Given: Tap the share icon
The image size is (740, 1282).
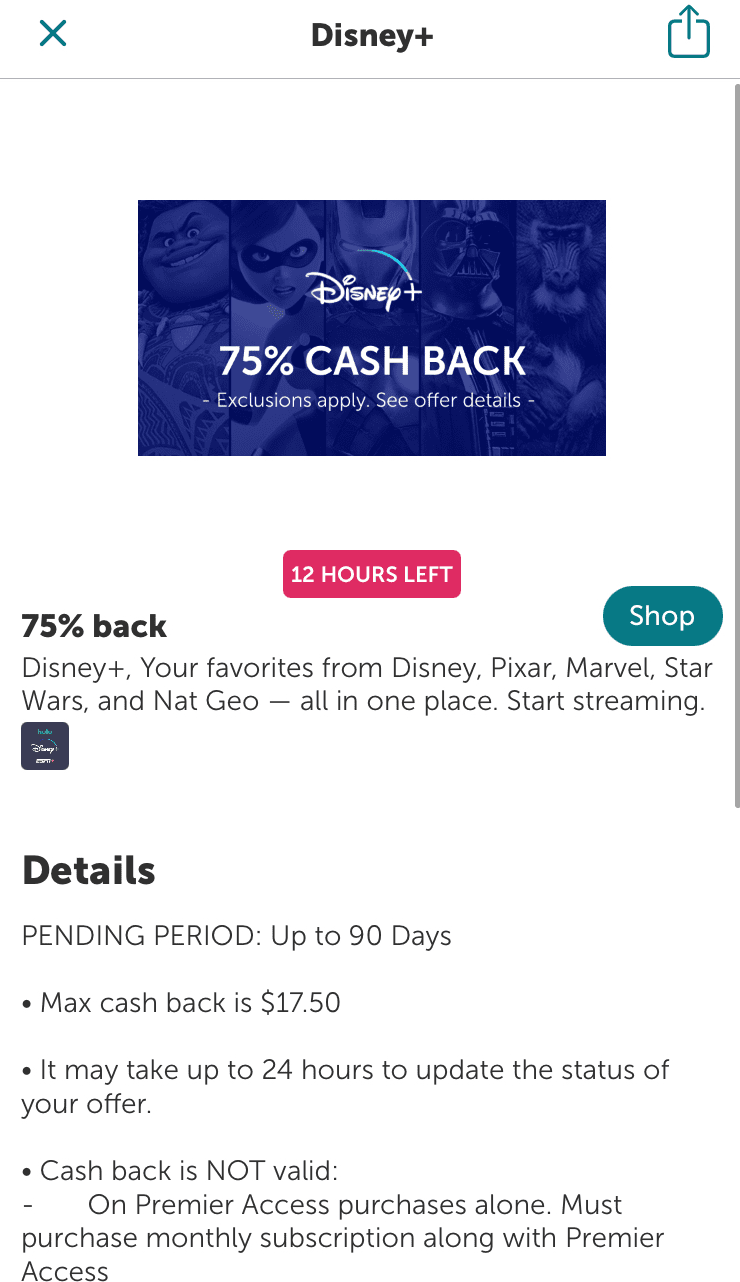Looking at the screenshot, I should (x=688, y=32).
